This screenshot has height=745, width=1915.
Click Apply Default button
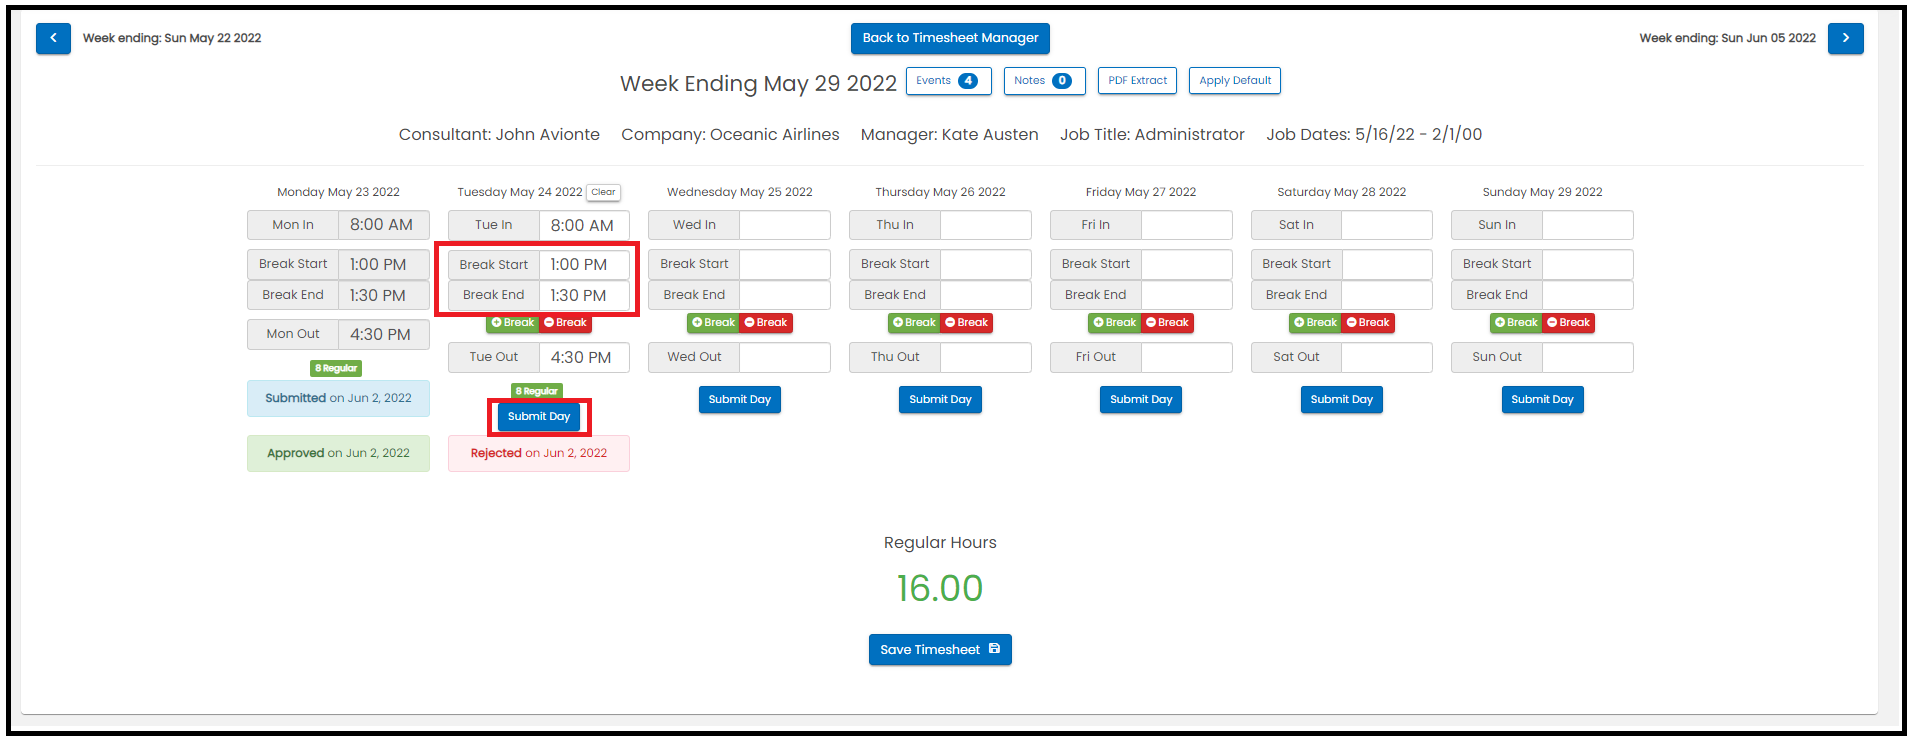point(1235,81)
